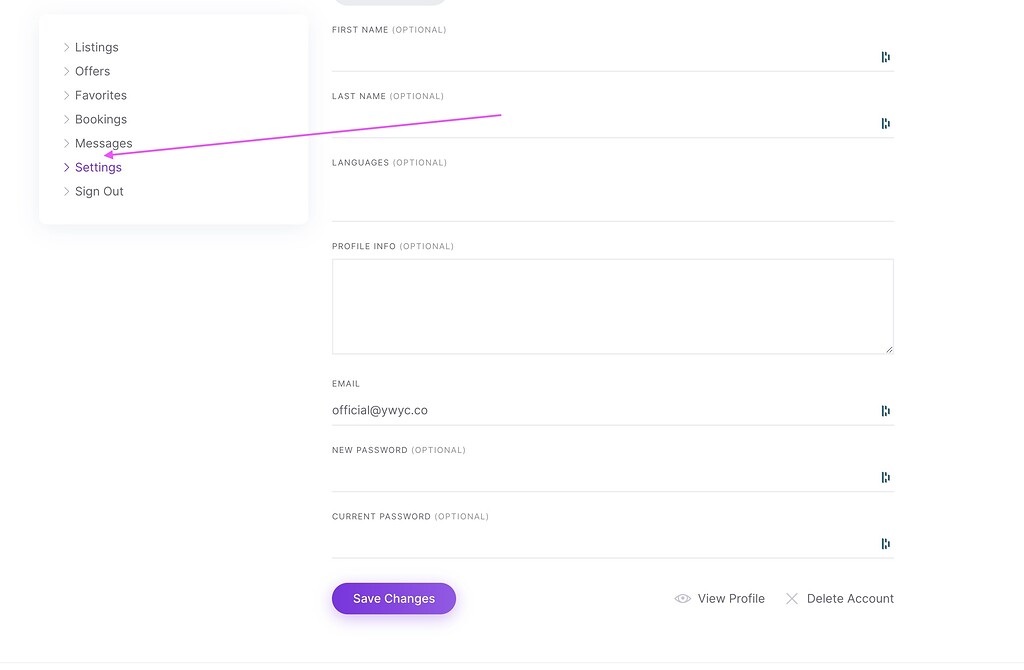The width and height of the screenshot is (1024, 670).
Task: Click the eye icon next to View Profile
Action: pos(681,598)
